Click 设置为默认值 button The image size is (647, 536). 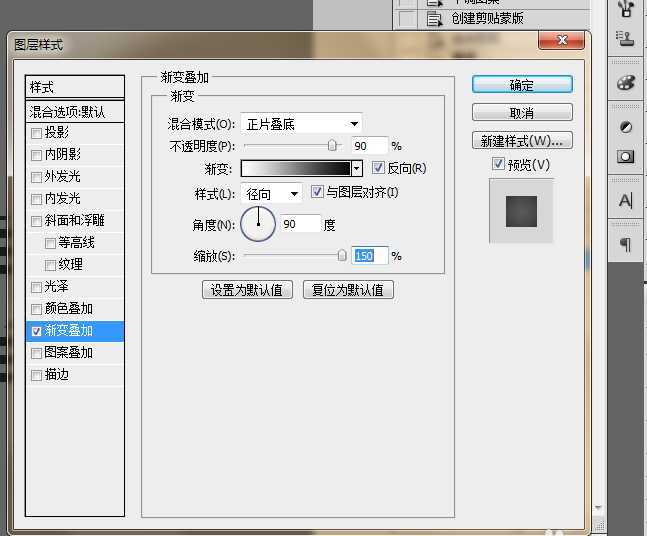(x=247, y=290)
